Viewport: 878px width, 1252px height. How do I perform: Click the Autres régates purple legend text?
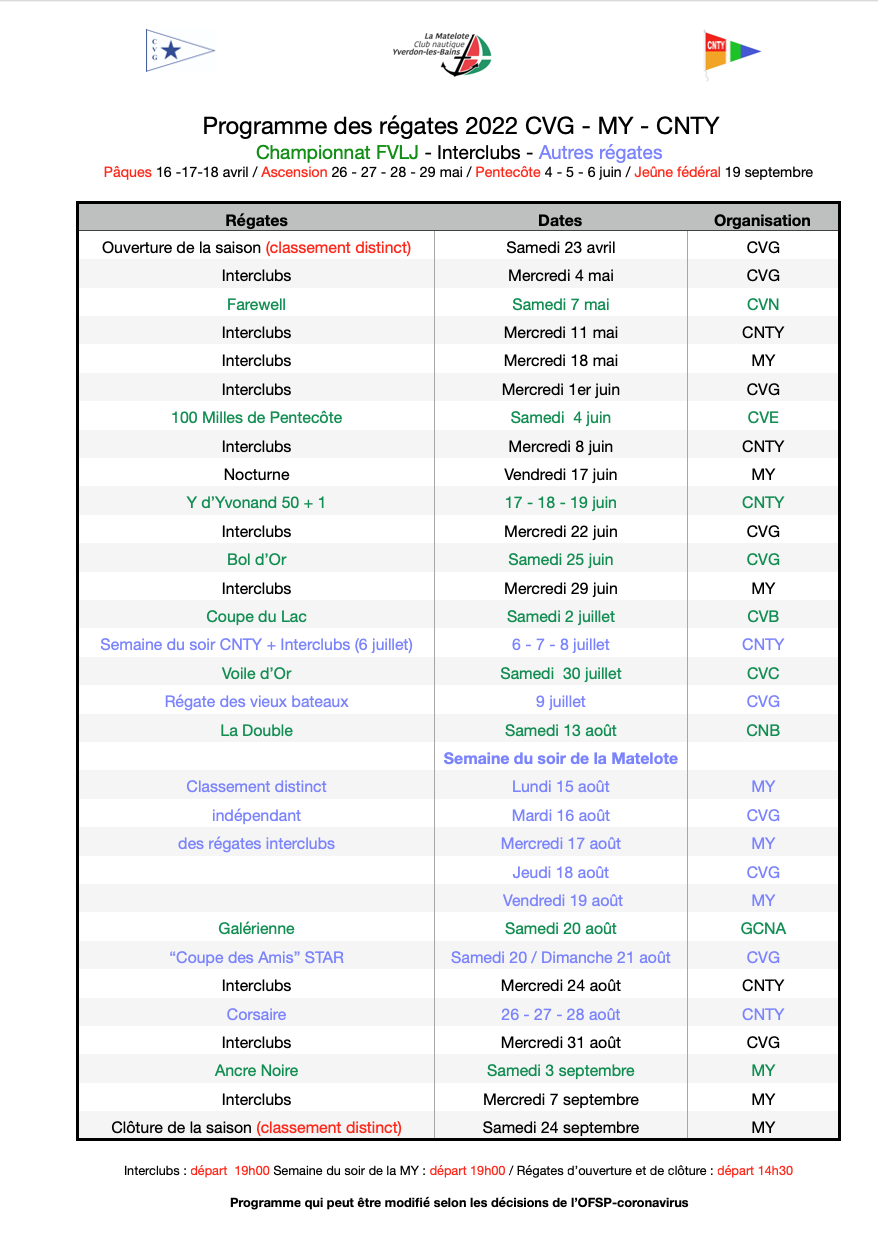point(600,153)
